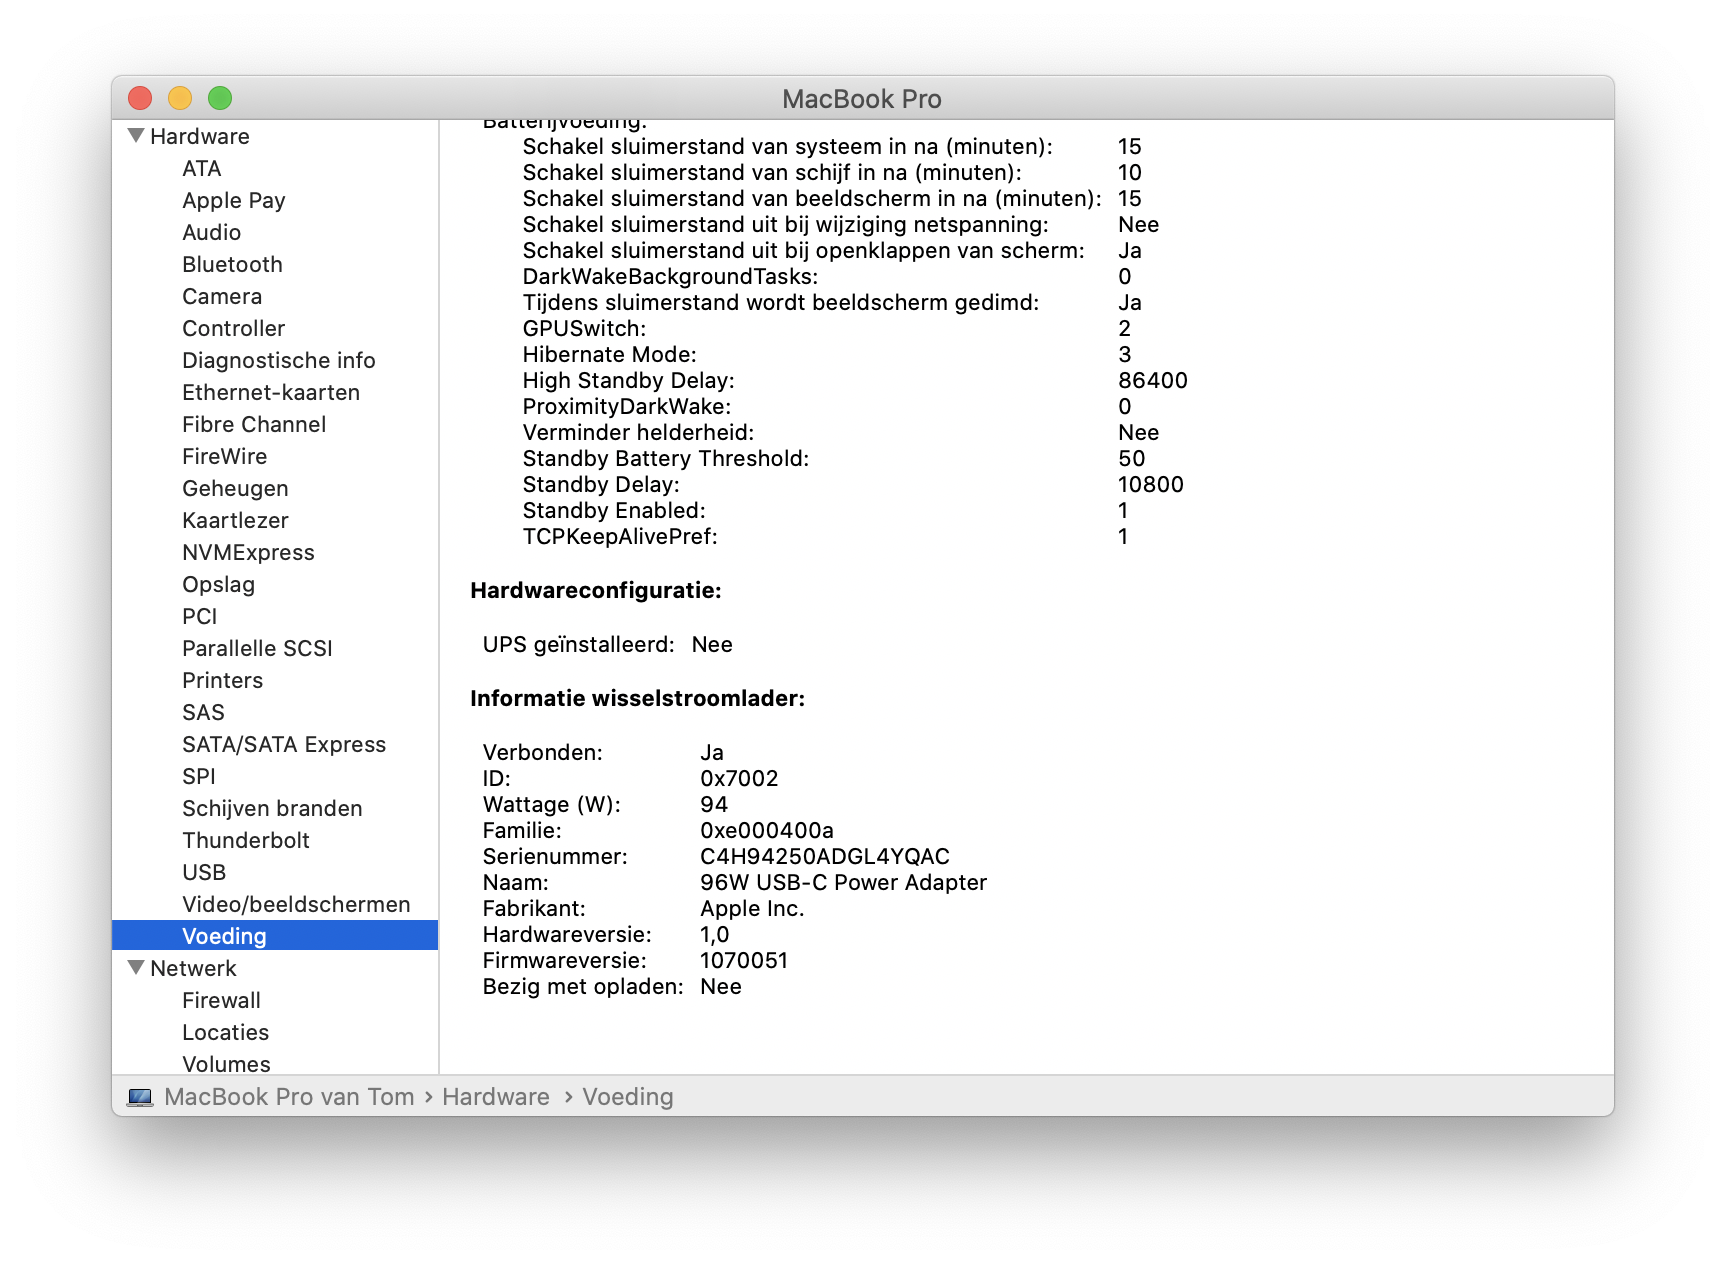1726x1264 pixels.
Task: Click the Informatie wisselstroomlader heading
Action: pos(638,698)
